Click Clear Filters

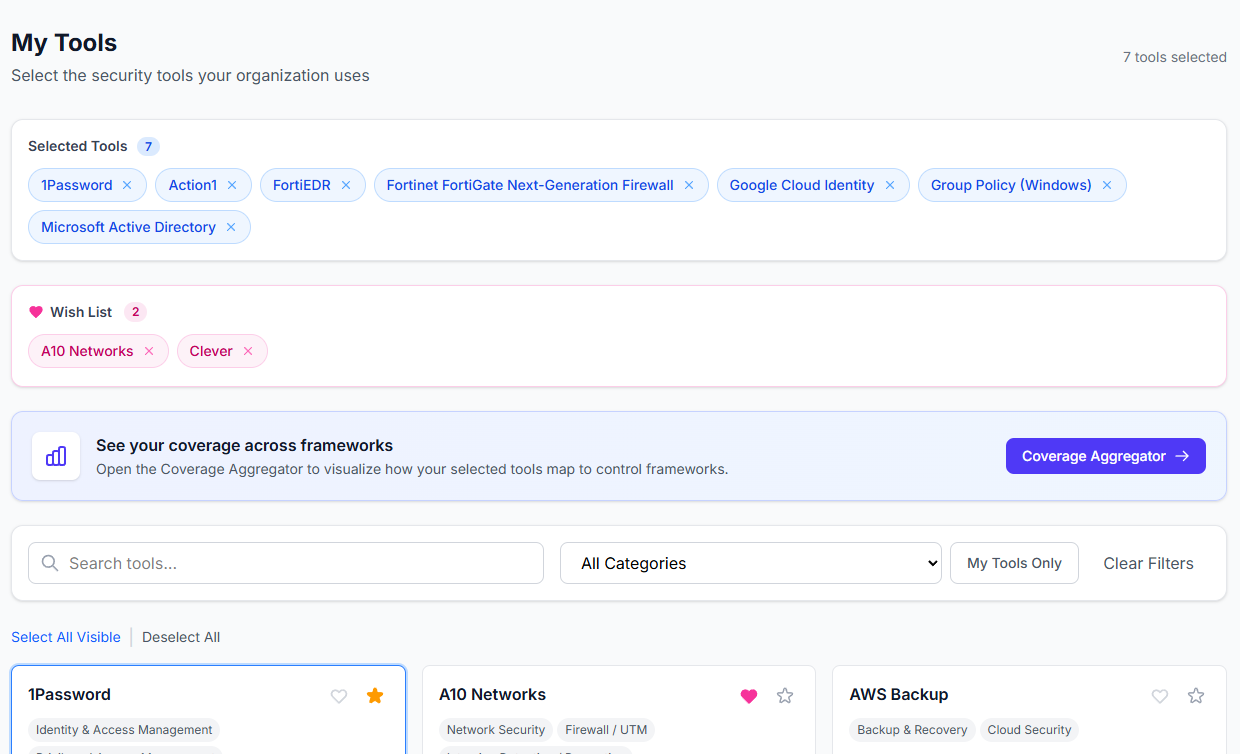(1148, 563)
